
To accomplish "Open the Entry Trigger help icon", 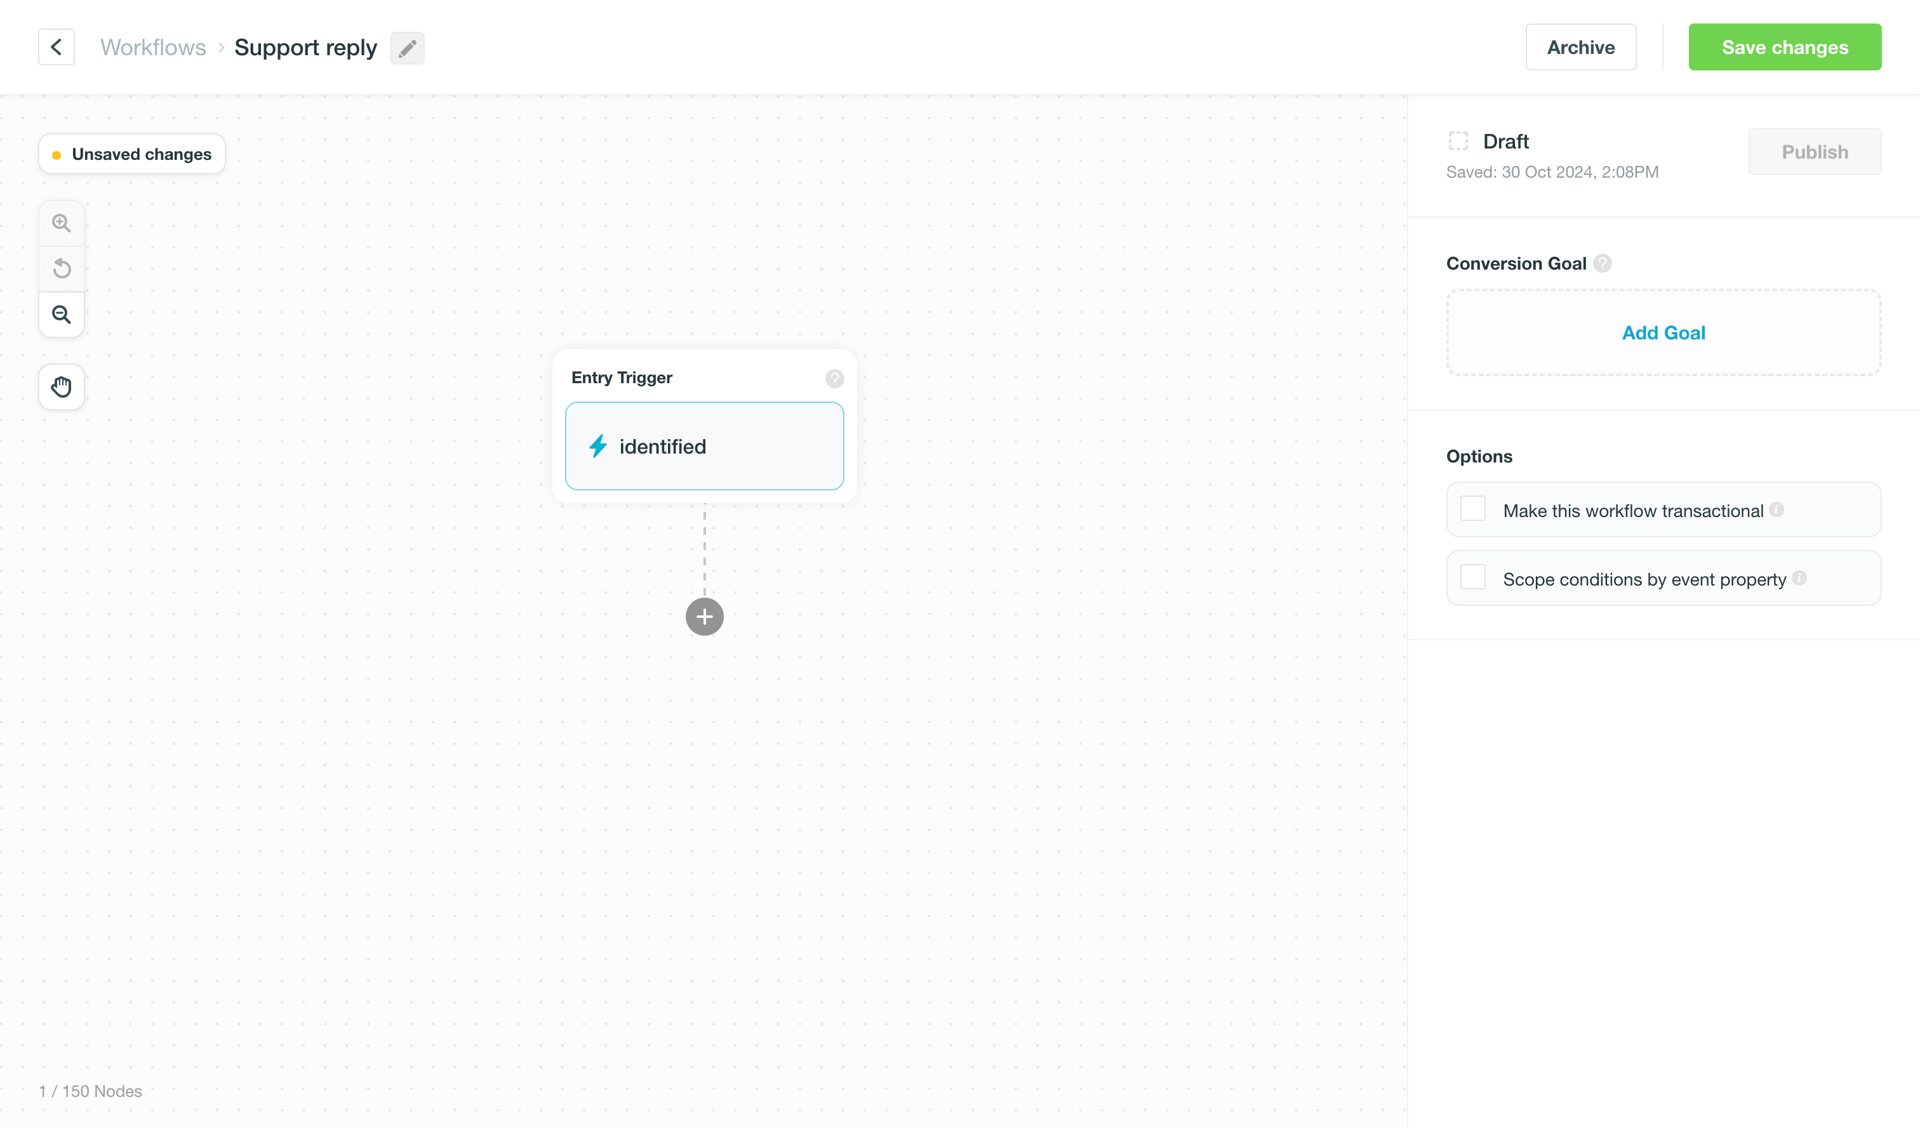I will (835, 378).
